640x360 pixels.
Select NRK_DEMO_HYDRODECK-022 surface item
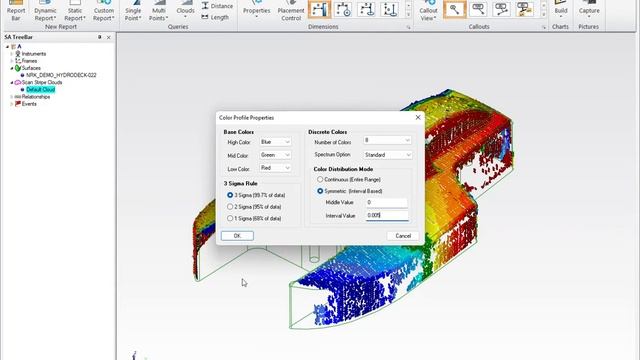point(61,75)
